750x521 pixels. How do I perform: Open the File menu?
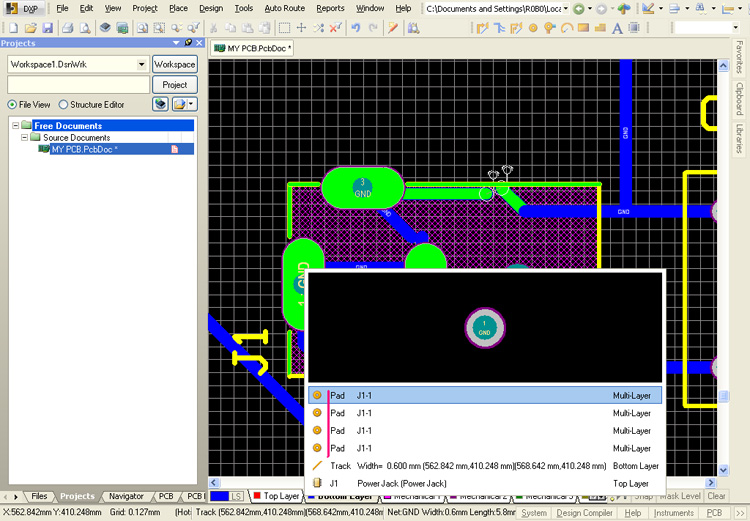pos(62,8)
